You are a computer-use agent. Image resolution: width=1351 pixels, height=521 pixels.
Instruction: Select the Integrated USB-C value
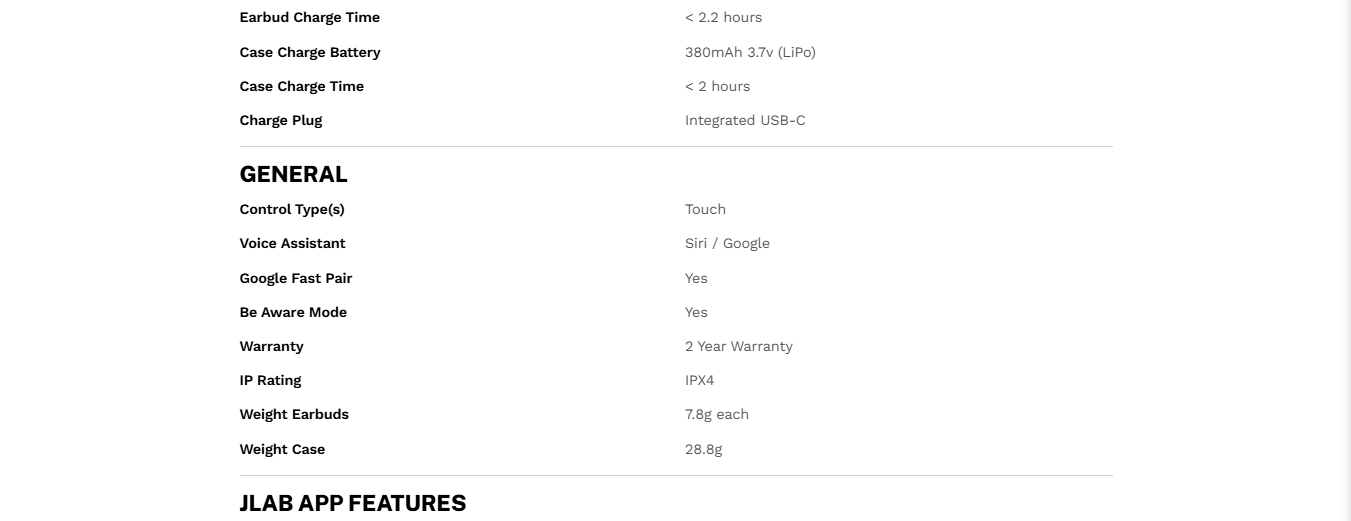tap(745, 120)
